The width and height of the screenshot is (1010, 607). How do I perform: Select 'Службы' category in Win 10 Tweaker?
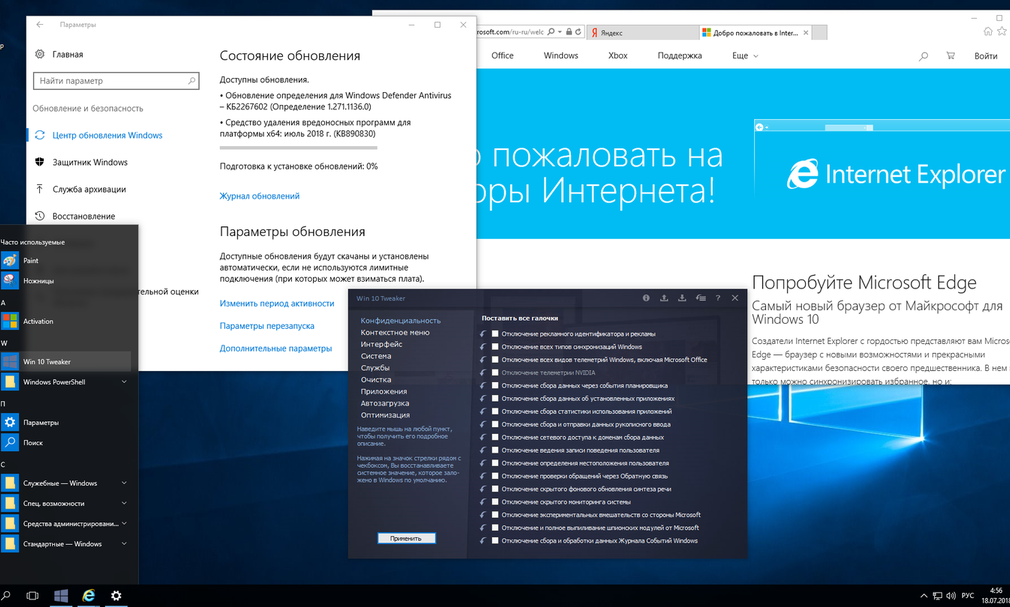click(x=375, y=368)
